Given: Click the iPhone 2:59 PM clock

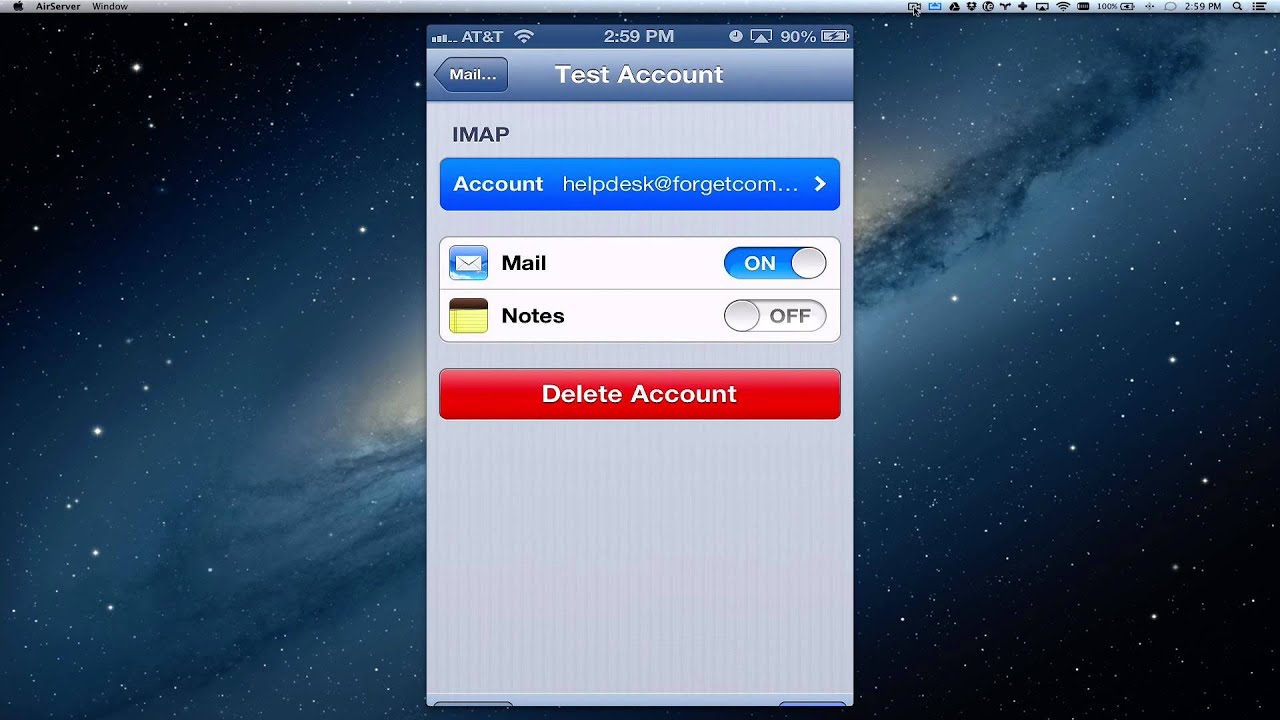Looking at the screenshot, I should pyautogui.click(x=639, y=37).
